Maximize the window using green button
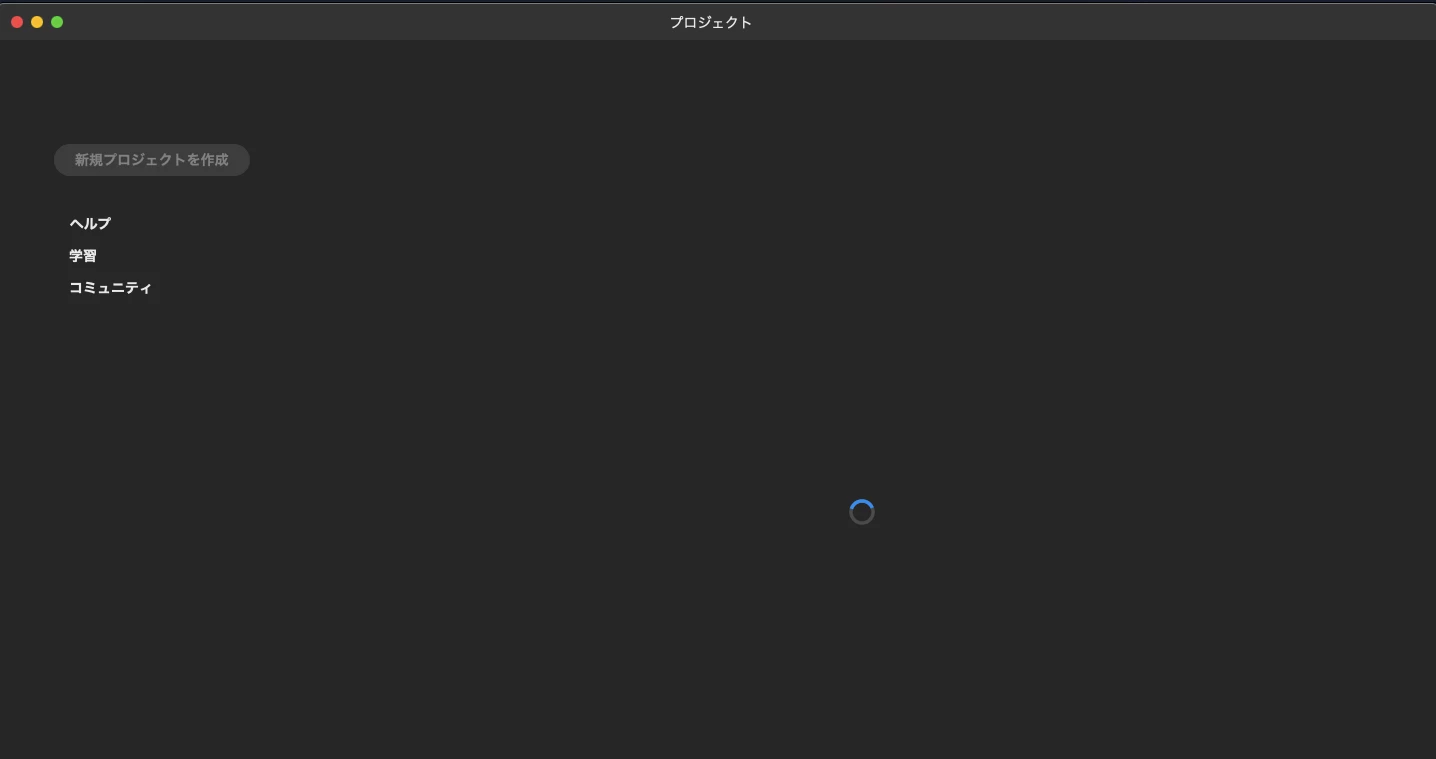The image size is (1436, 759). pos(57,22)
